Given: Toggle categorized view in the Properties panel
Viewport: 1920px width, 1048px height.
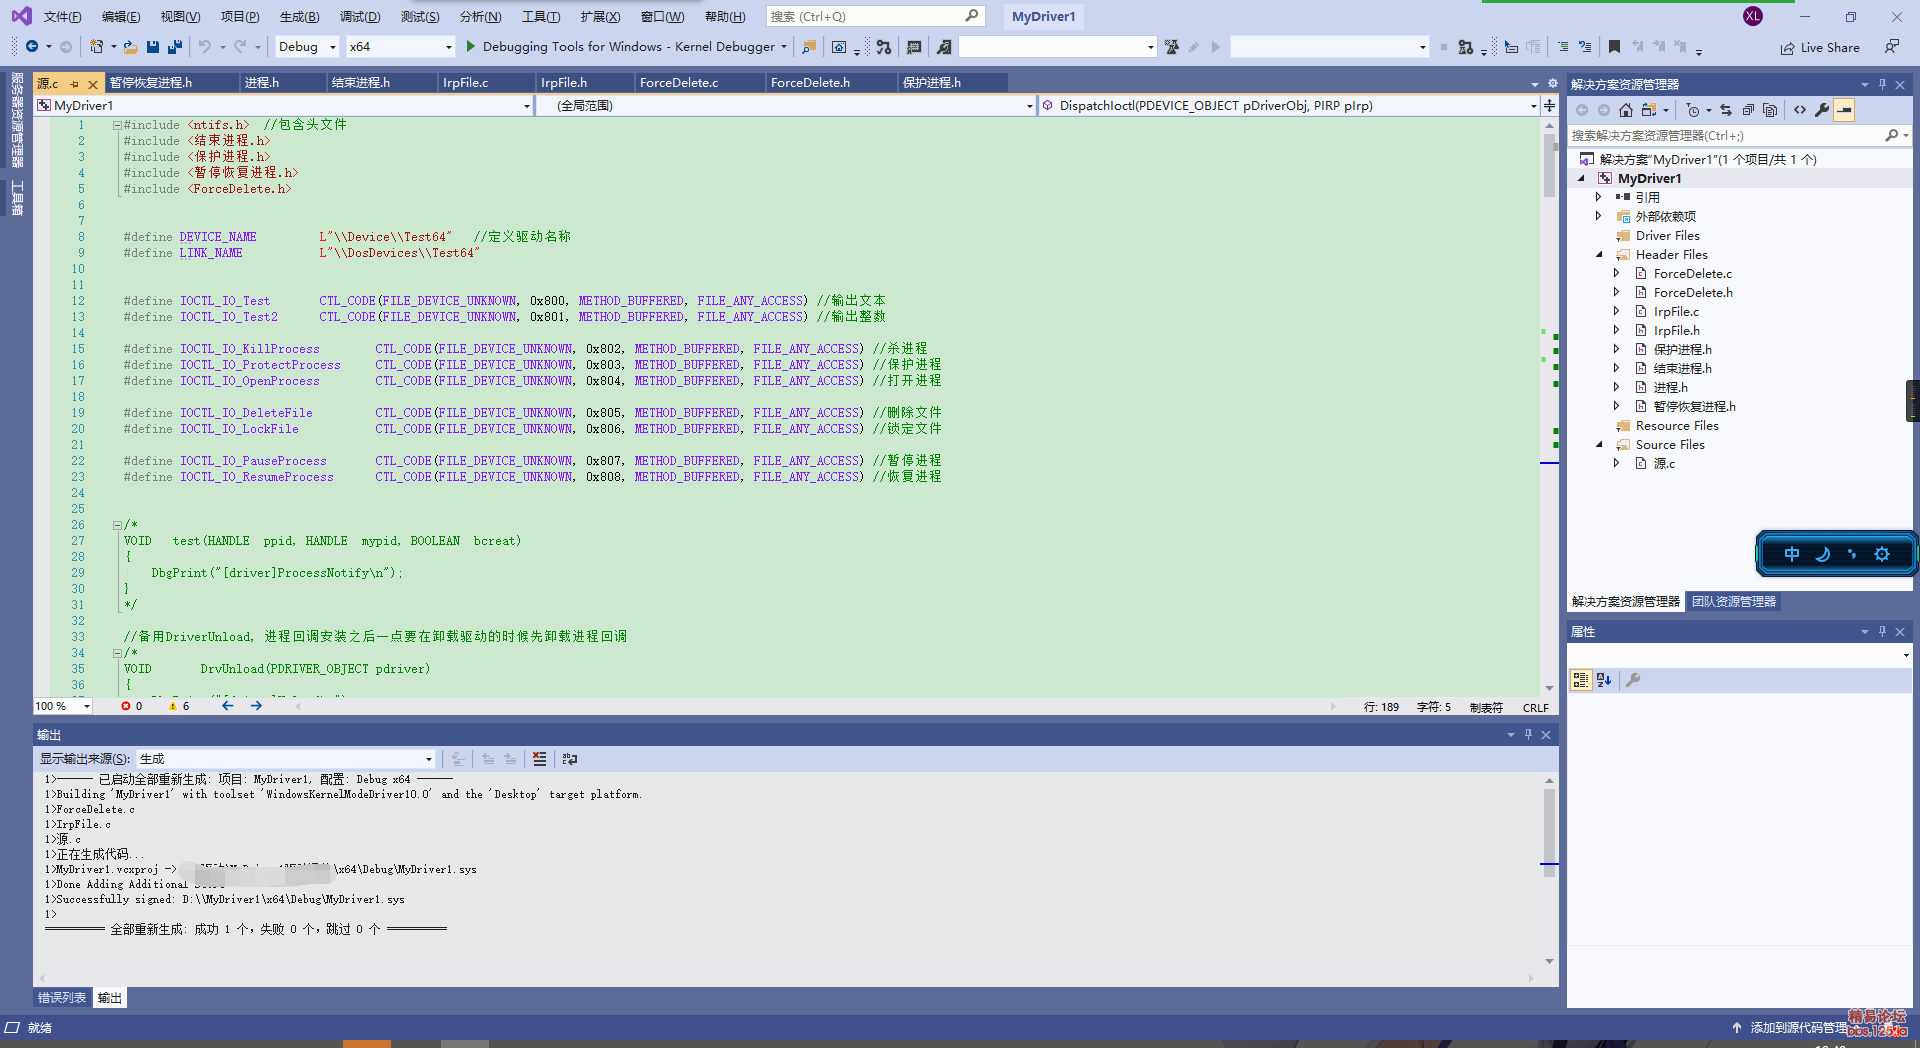Looking at the screenshot, I should 1581,680.
